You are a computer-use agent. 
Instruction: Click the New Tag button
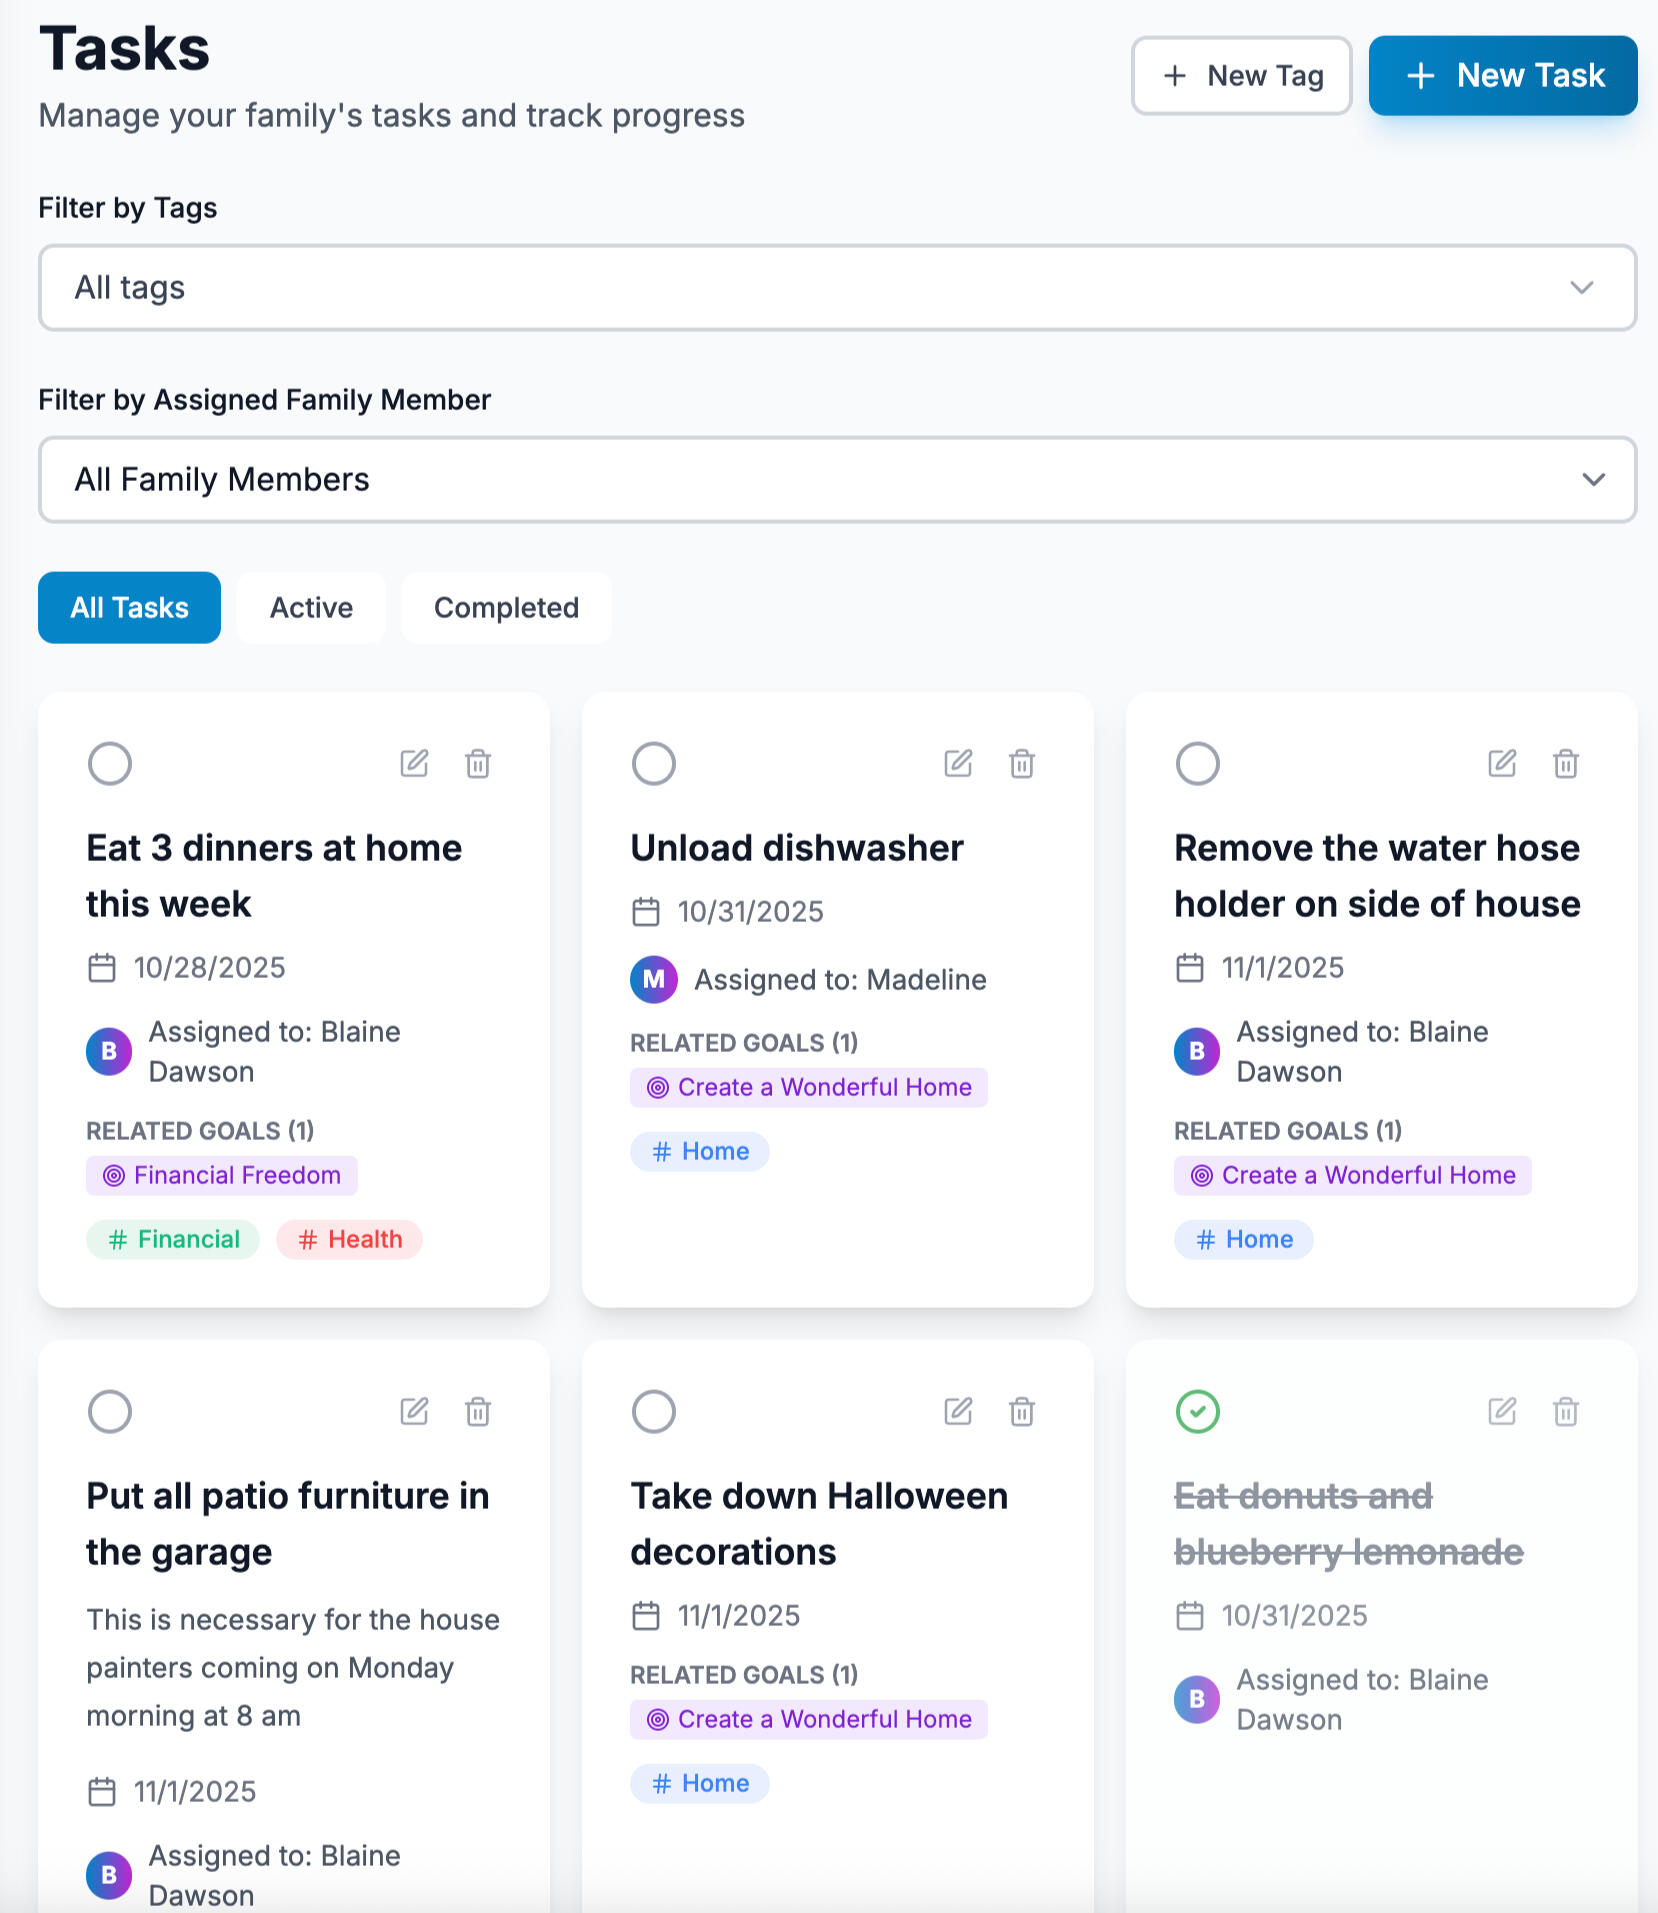[1241, 76]
